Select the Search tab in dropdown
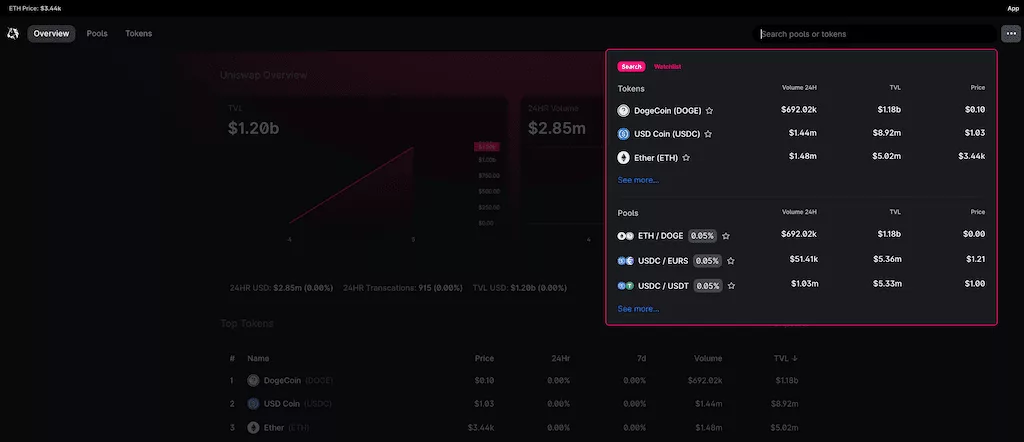 (632, 67)
